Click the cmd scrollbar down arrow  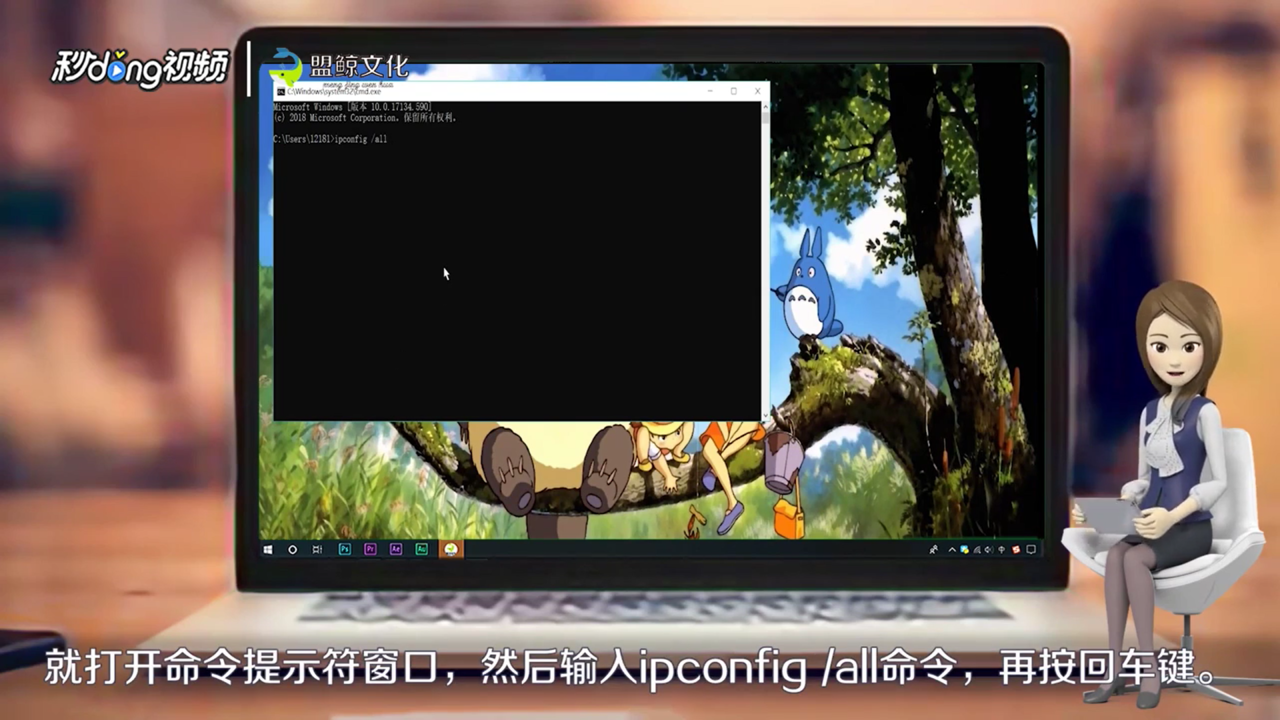click(x=766, y=416)
